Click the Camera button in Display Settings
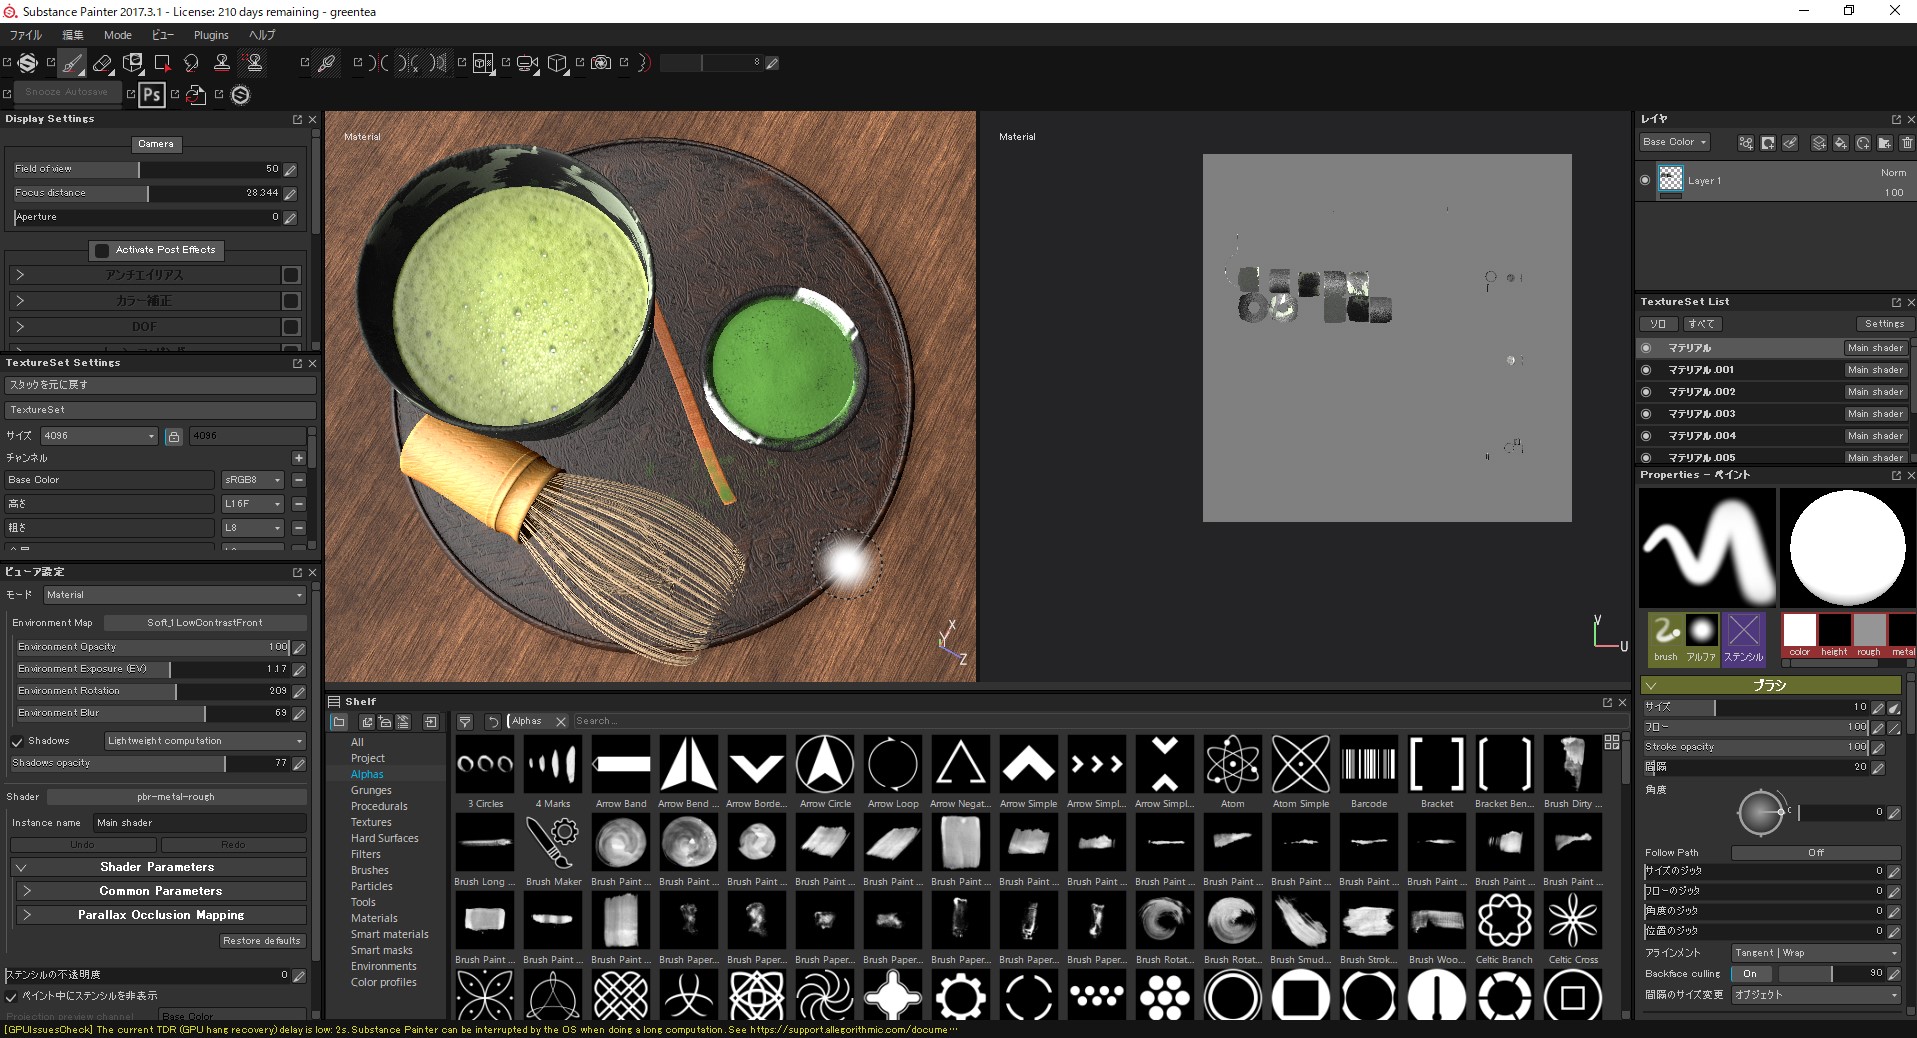Screen dimensions: 1917x1038 click(x=156, y=144)
